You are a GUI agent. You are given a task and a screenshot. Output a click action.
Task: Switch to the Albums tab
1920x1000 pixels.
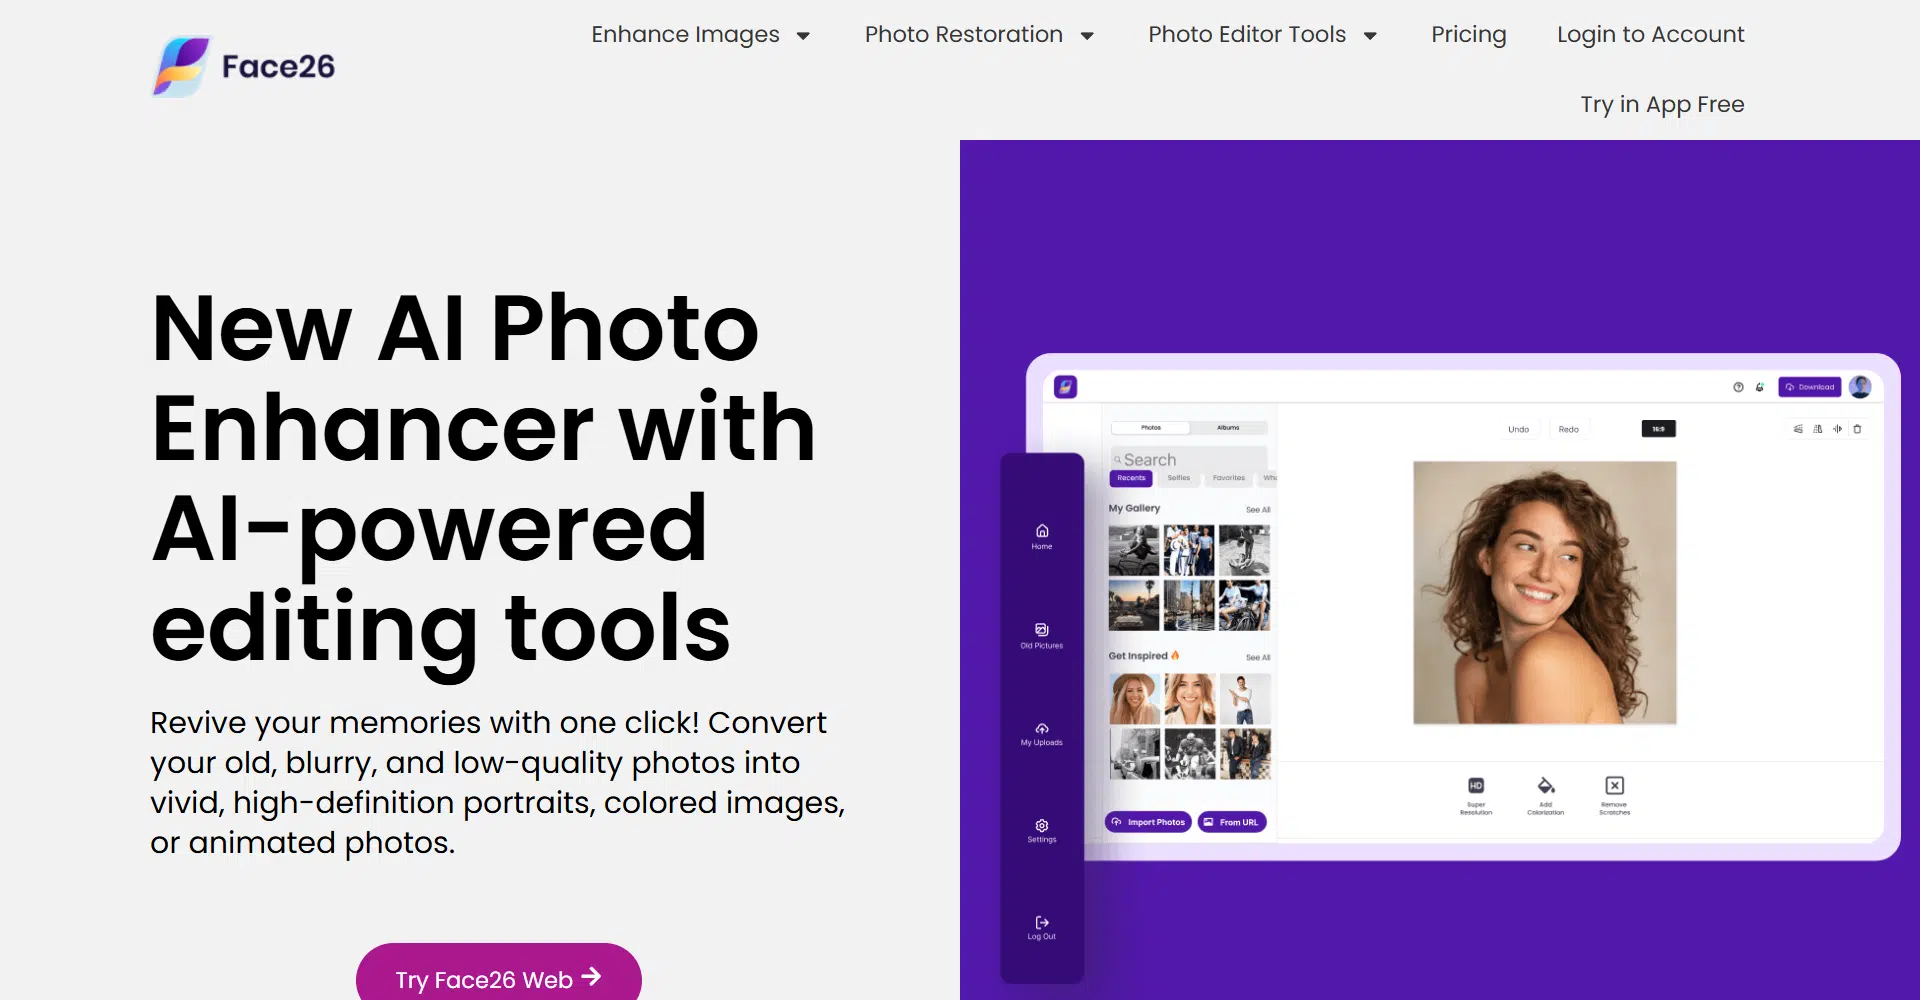[x=1228, y=428]
